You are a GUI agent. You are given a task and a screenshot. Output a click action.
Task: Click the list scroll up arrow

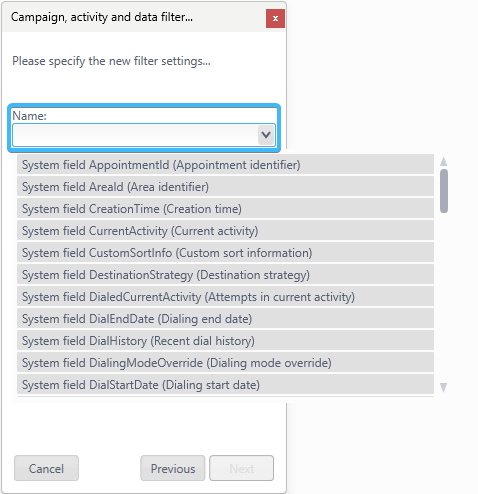pyautogui.click(x=443, y=162)
